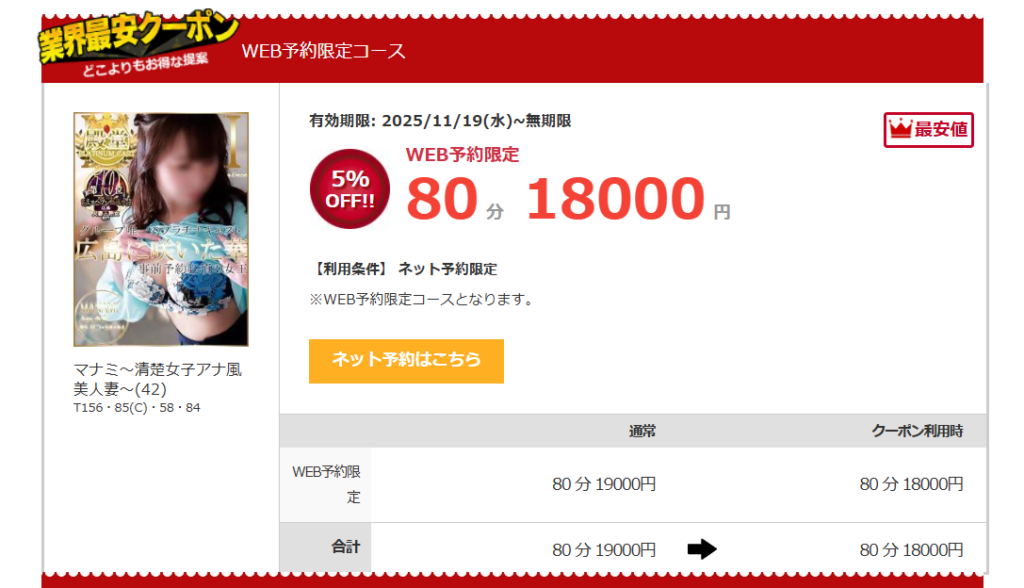Click the 5% OFF!! red circle badge
Image resolution: width=1024 pixels, height=588 pixels.
(x=349, y=189)
